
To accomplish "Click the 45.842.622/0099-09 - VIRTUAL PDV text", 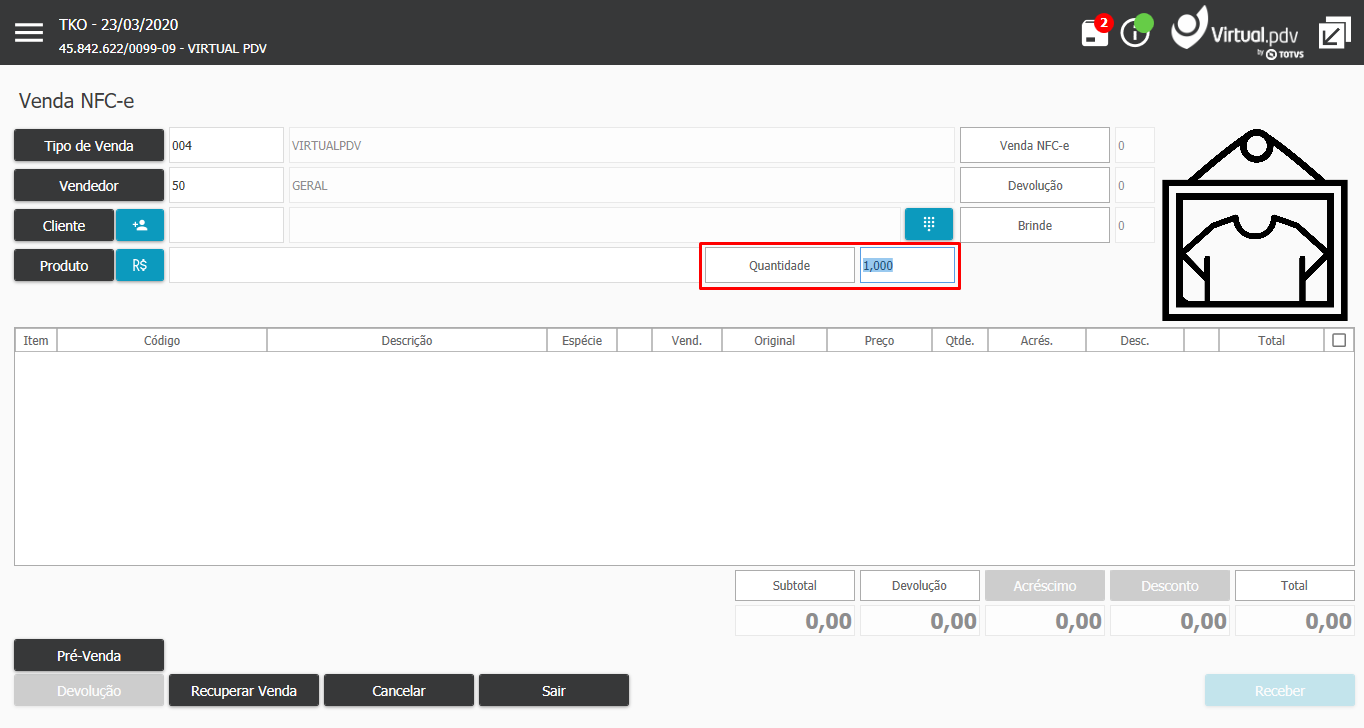I will 163,48.
